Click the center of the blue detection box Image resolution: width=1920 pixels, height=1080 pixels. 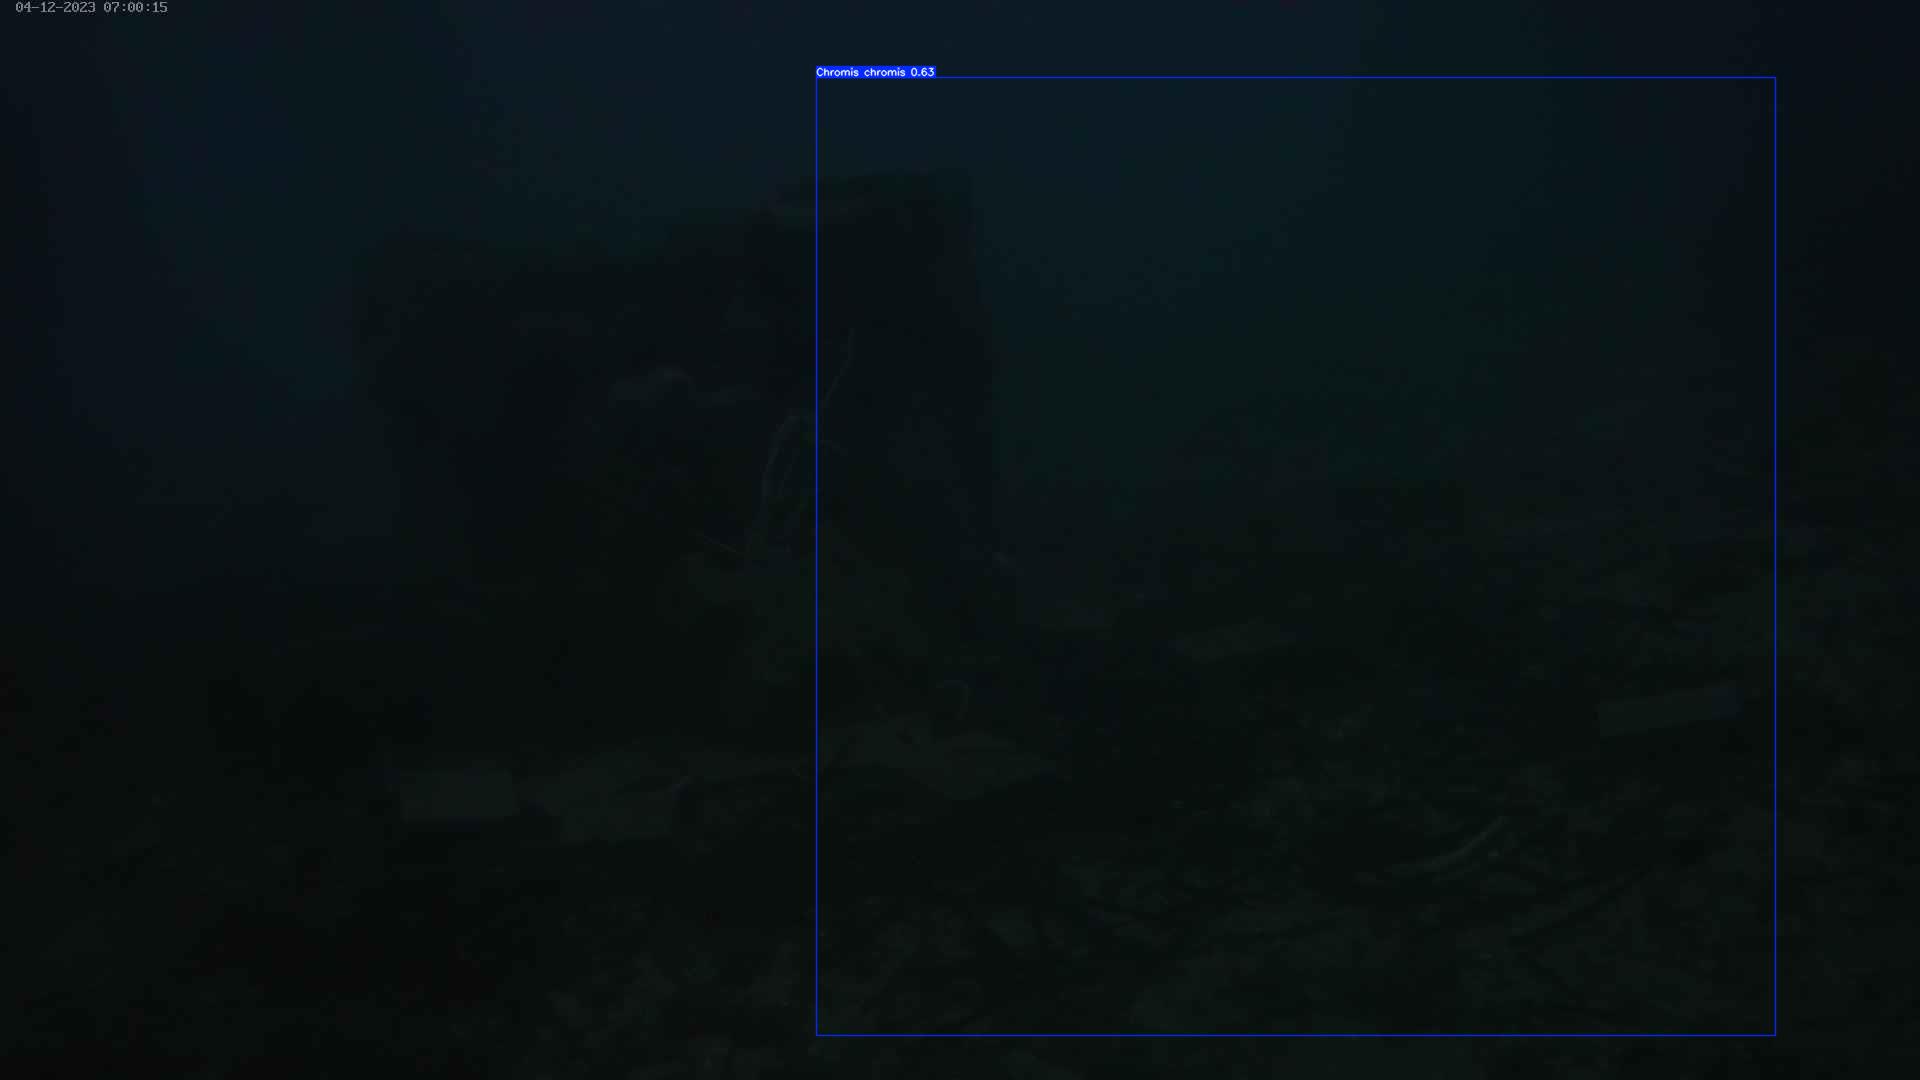tap(1296, 556)
